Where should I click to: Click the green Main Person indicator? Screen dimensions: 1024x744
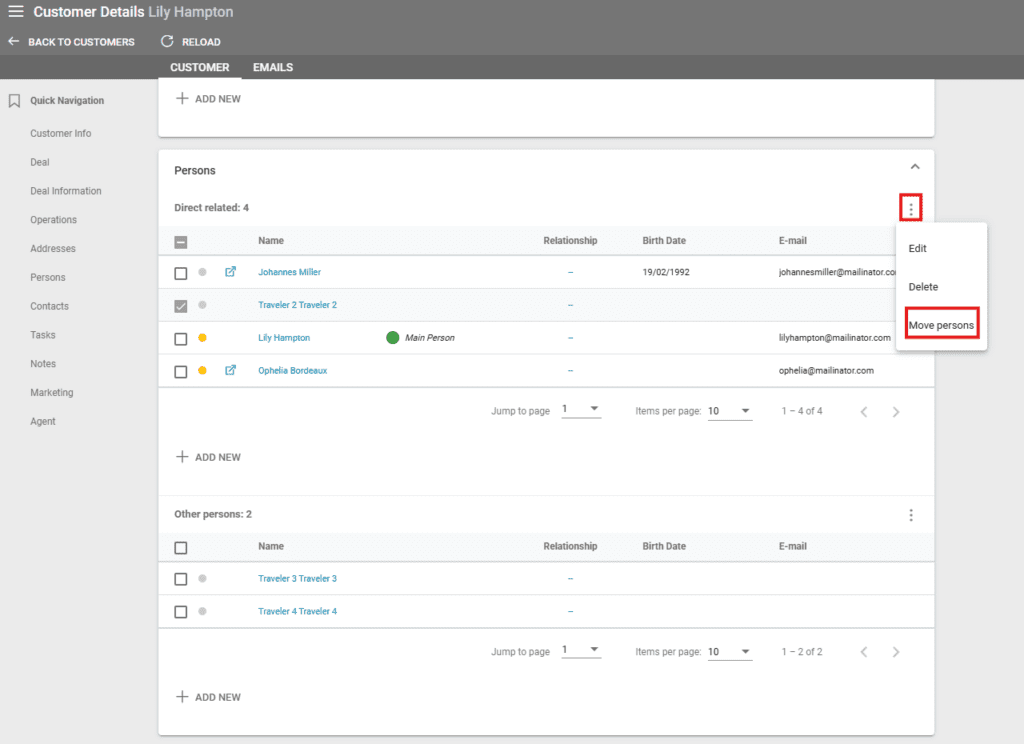(393, 338)
